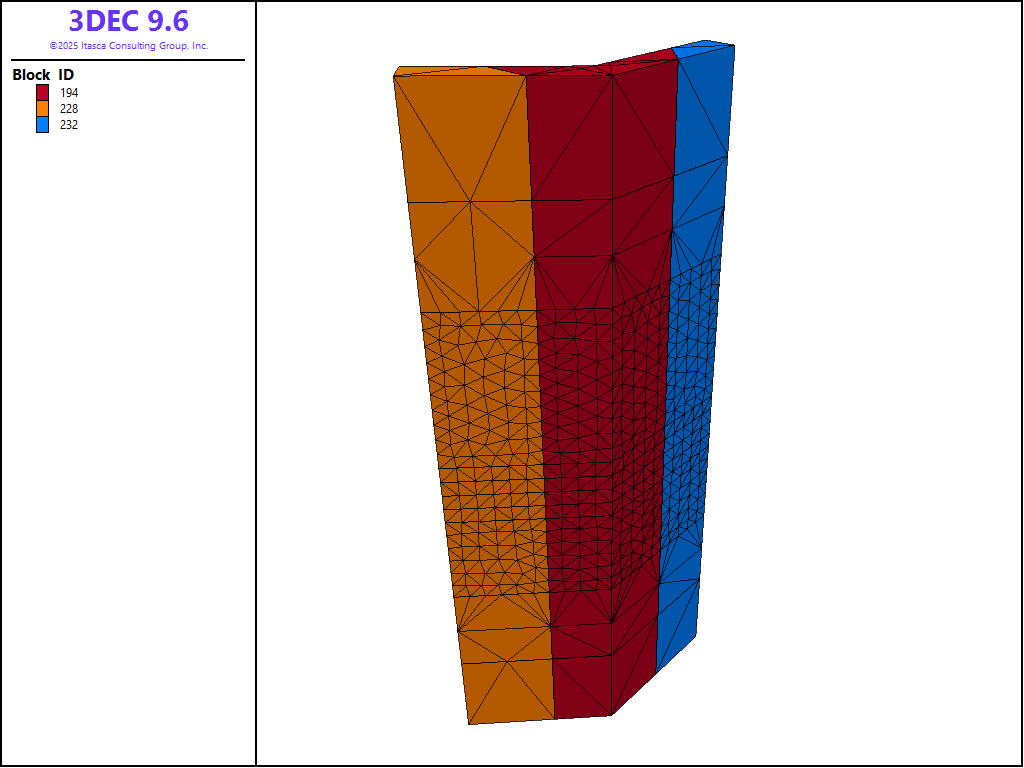Pick the blue swatch for block 232
The width and height of the screenshot is (1024, 768).
click(42, 125)
